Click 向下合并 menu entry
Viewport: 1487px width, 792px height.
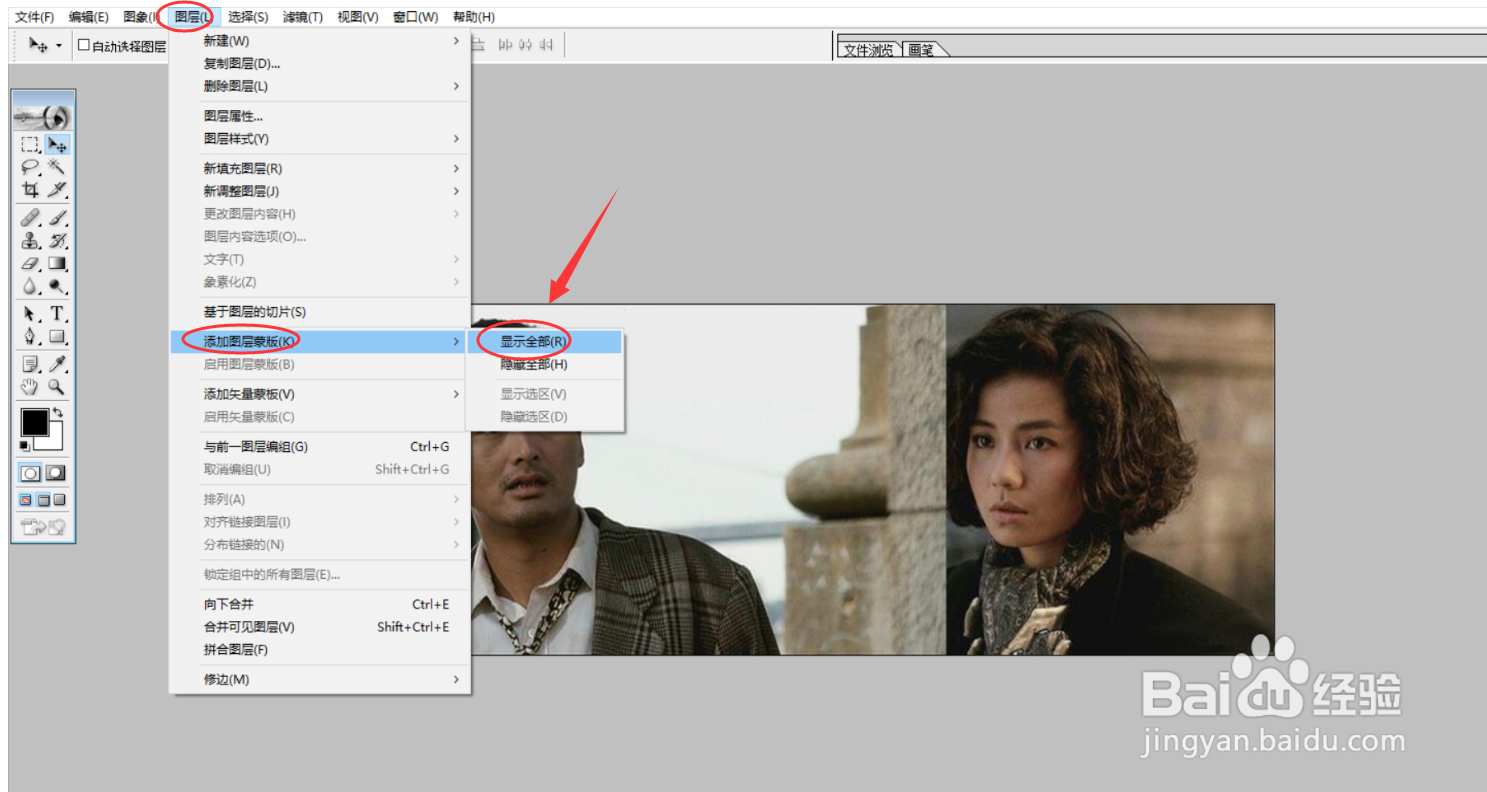319,605
